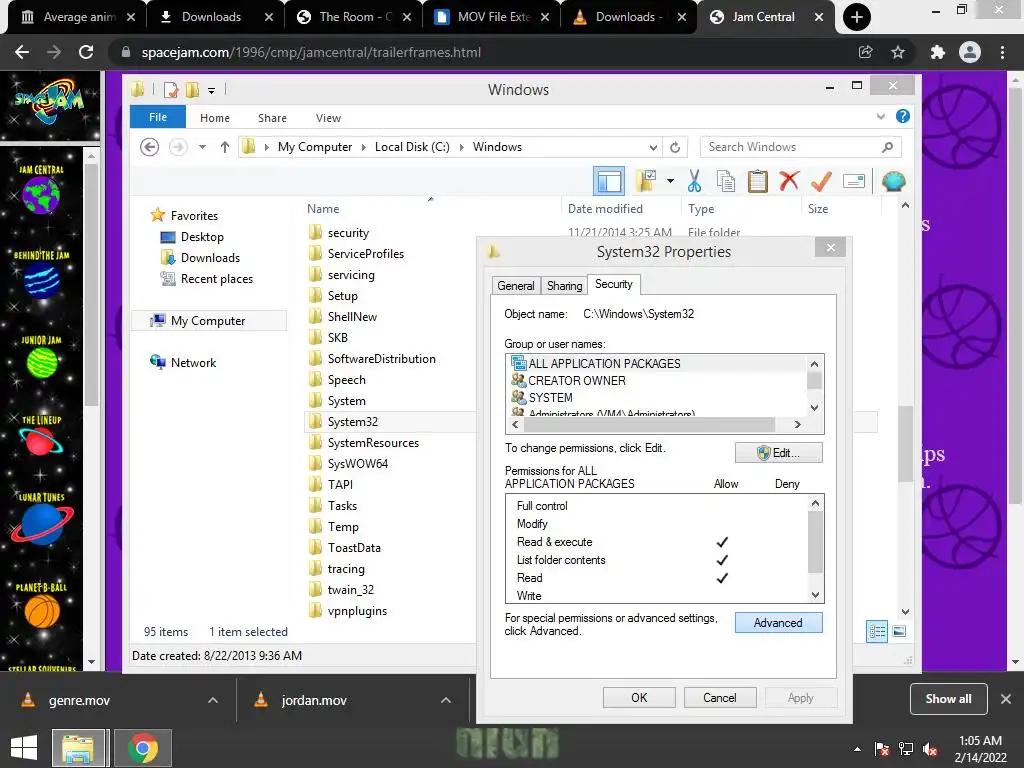Click the Explorer Back arrow button
This screenshot has height=768, width=1024.
point(150,147)
